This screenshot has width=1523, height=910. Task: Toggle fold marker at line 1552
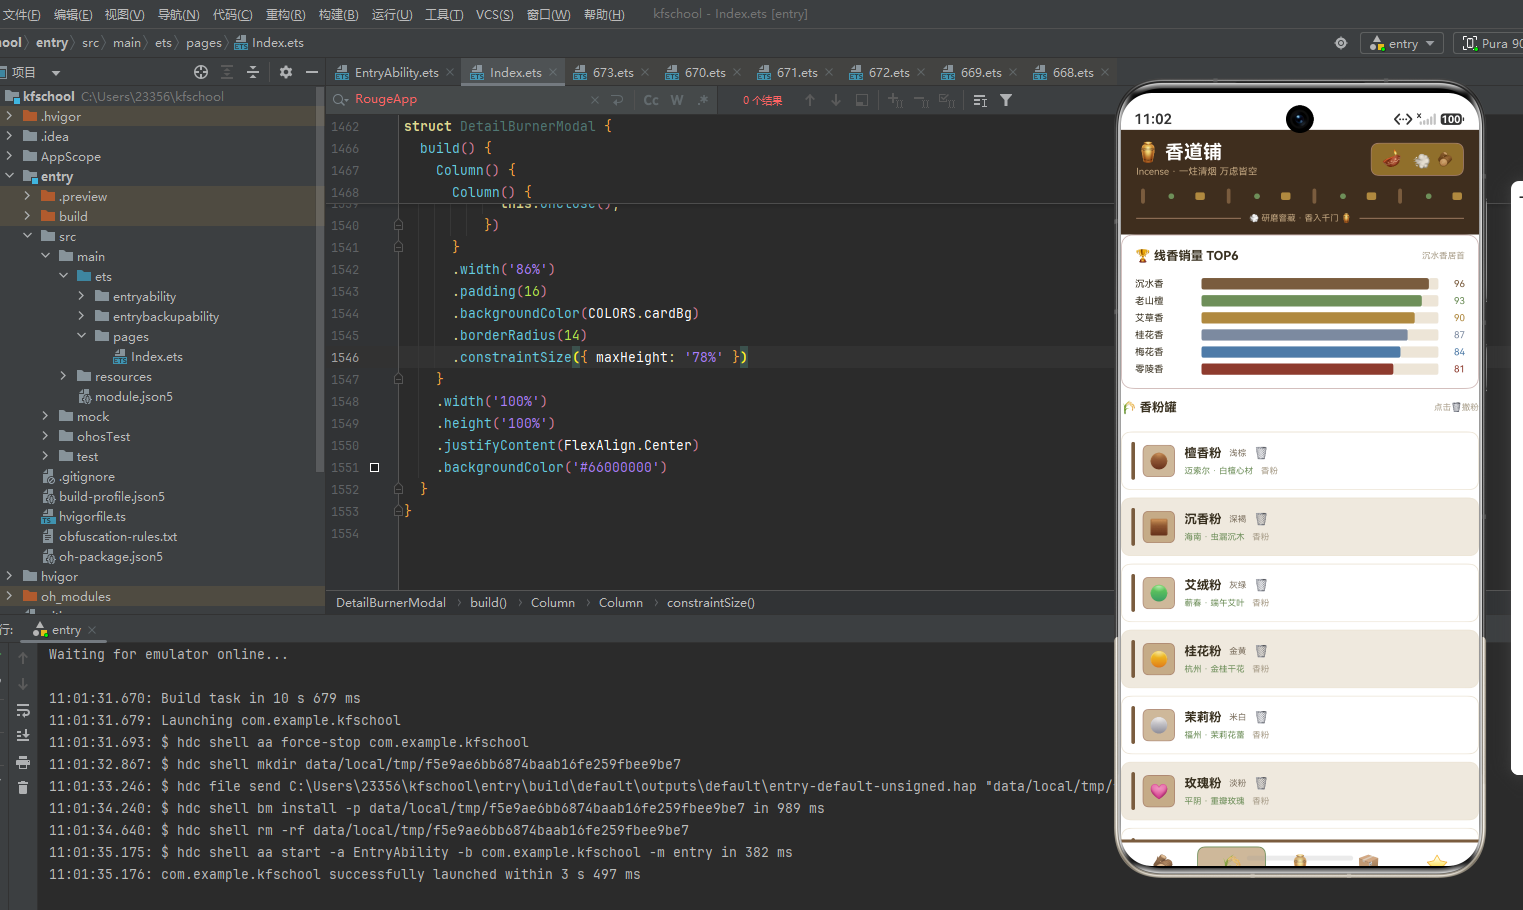398,489
